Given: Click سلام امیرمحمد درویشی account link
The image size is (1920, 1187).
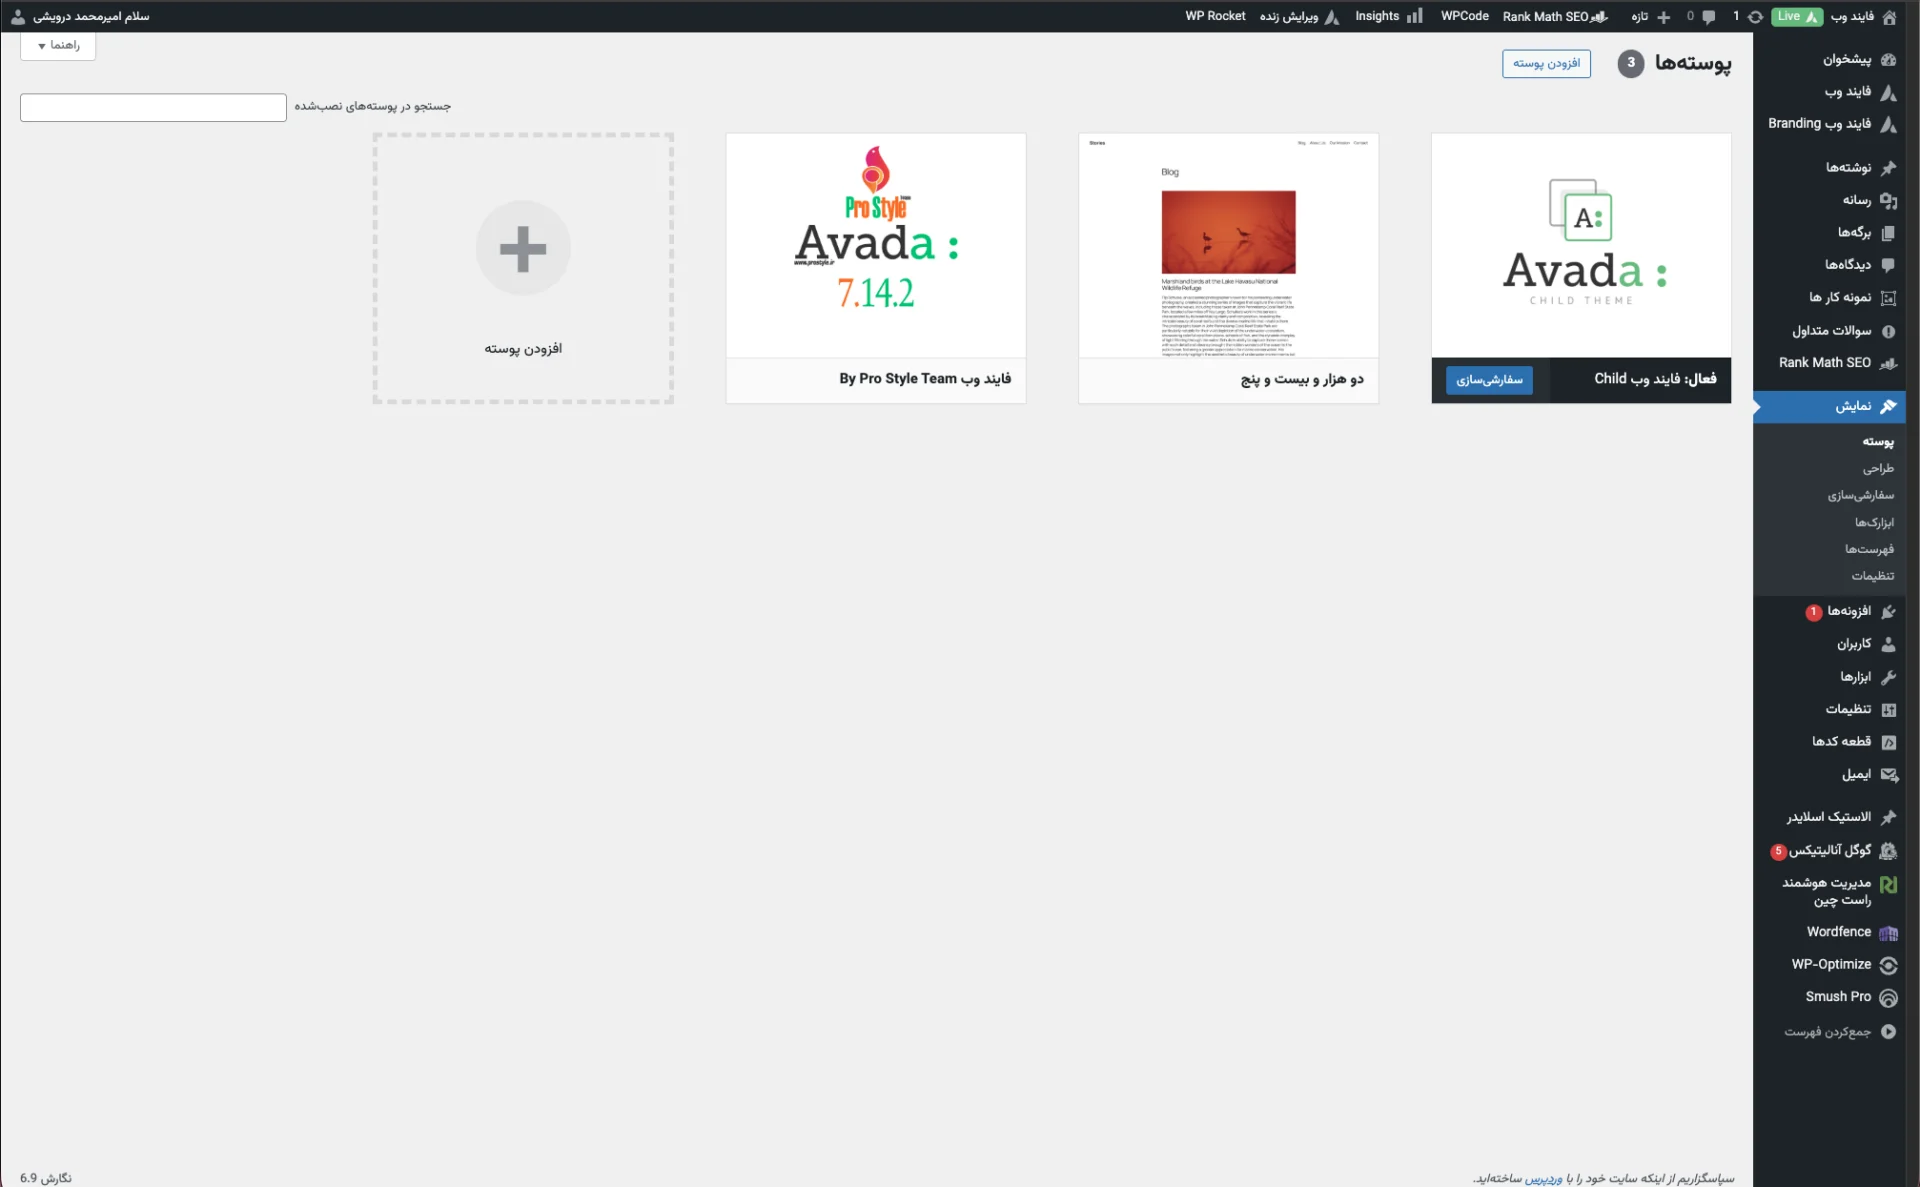Looking at the screenshot, I should click(x=91, y=16).
